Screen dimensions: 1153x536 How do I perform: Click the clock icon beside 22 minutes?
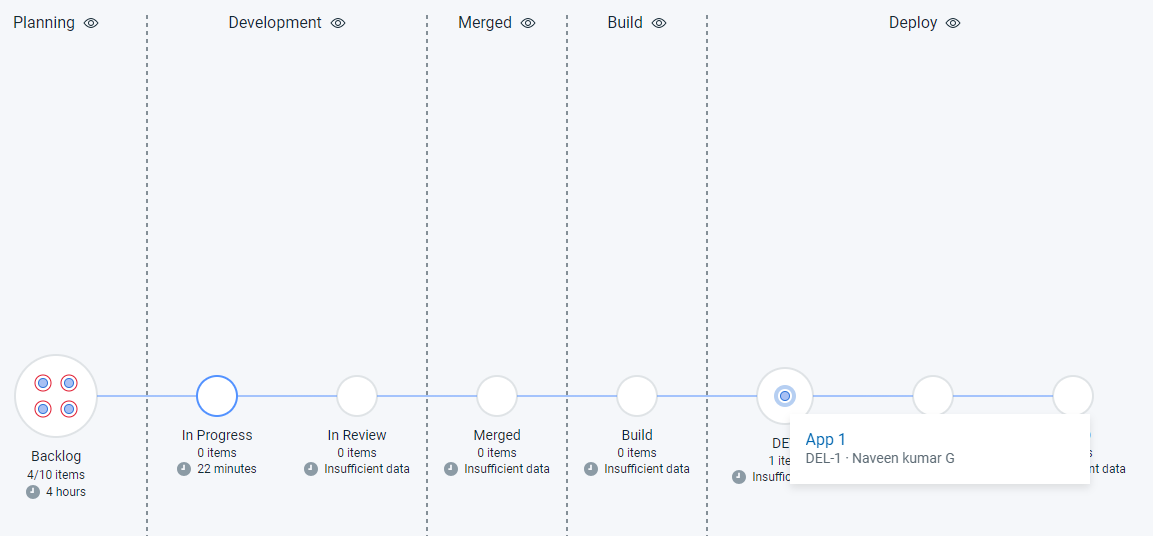click(184, 468)
